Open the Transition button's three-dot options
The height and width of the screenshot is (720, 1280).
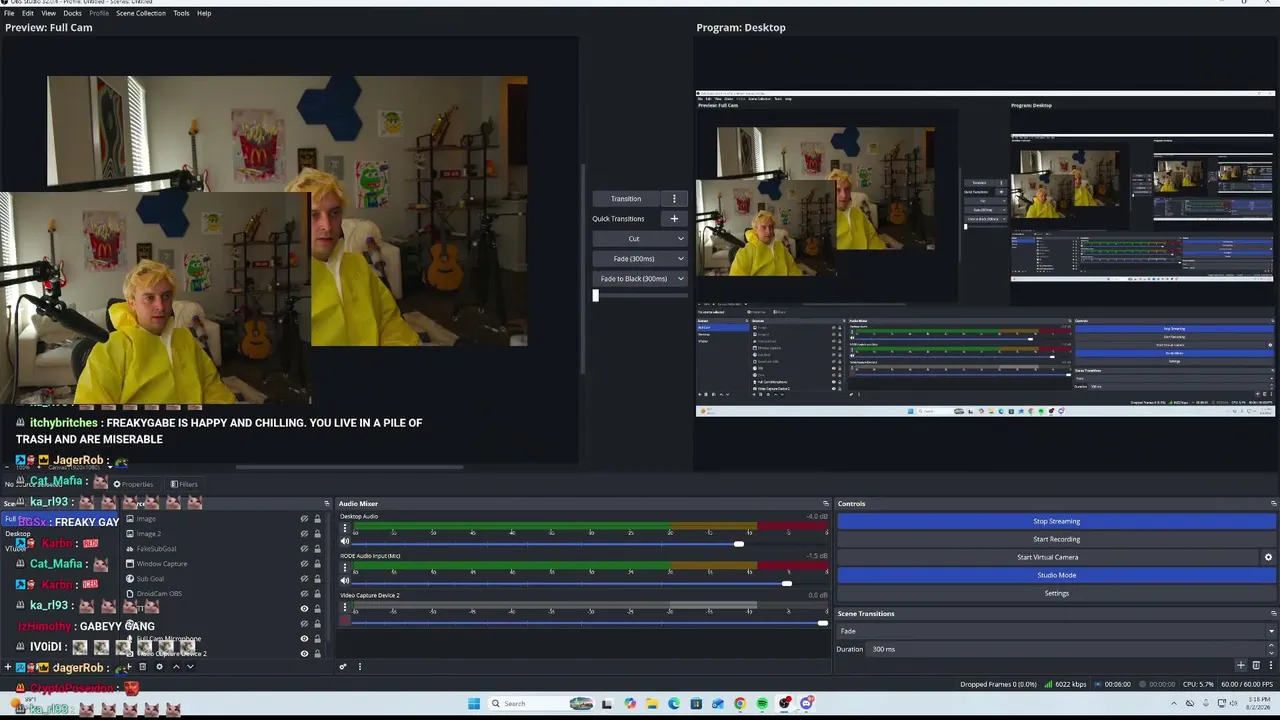pos(675,199)
